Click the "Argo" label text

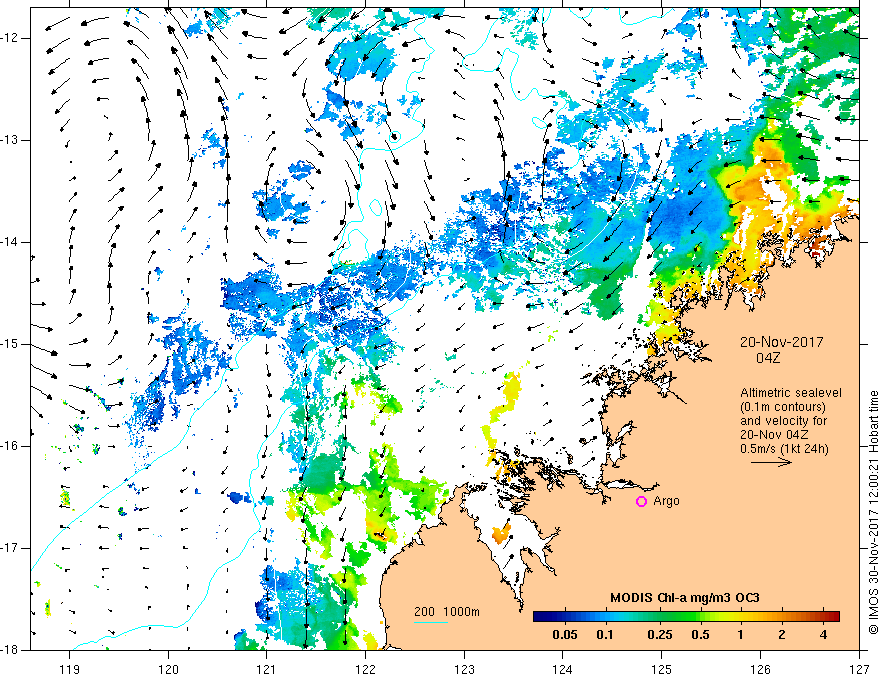click(x=666, y=501)
